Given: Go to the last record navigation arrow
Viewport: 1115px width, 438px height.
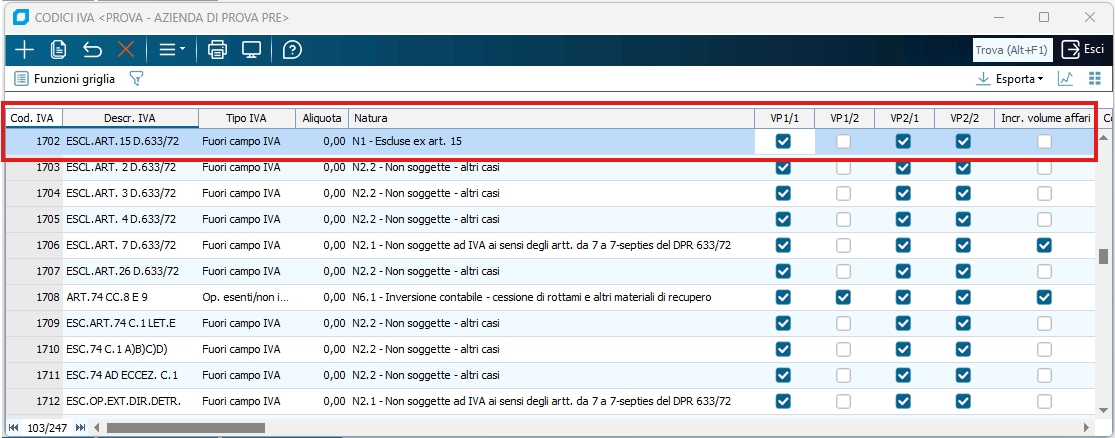Looking at the screenshot, I should 80,427.
